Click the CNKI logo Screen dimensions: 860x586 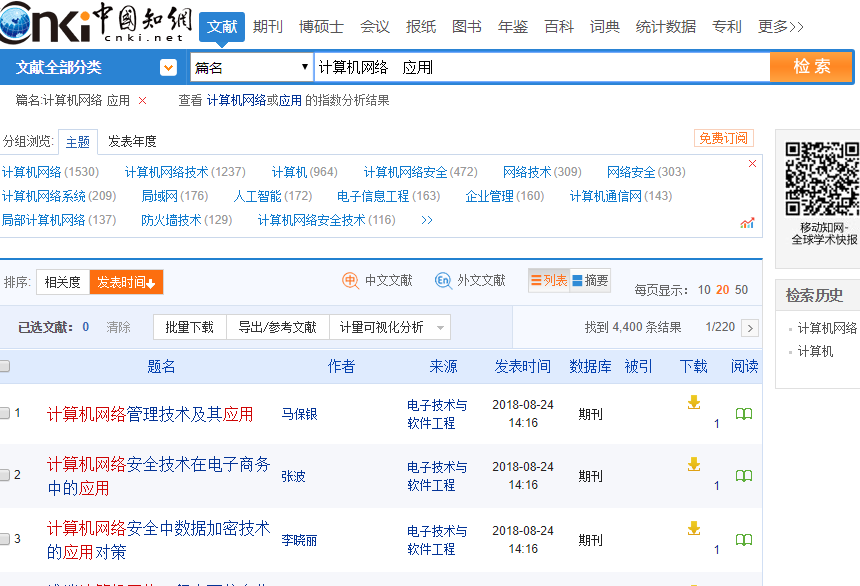[x=96, y=22]
